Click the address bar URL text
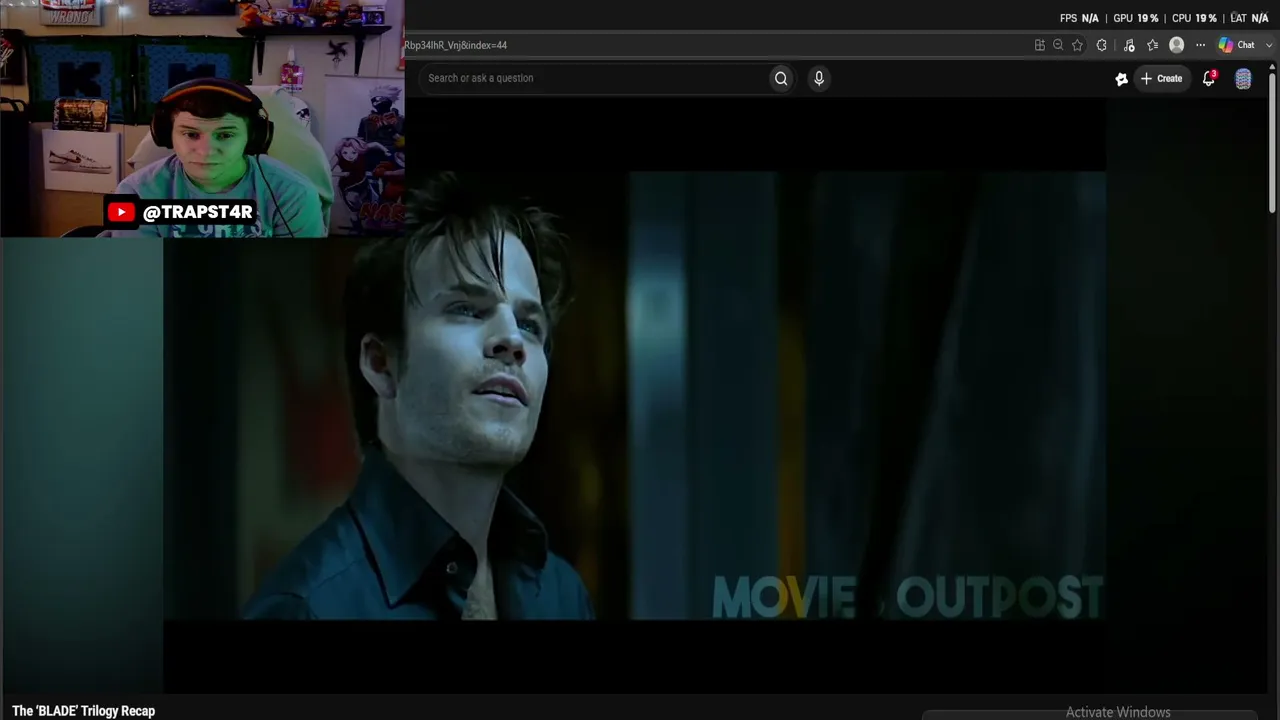 pyautogui.click(x=456, y=45)
